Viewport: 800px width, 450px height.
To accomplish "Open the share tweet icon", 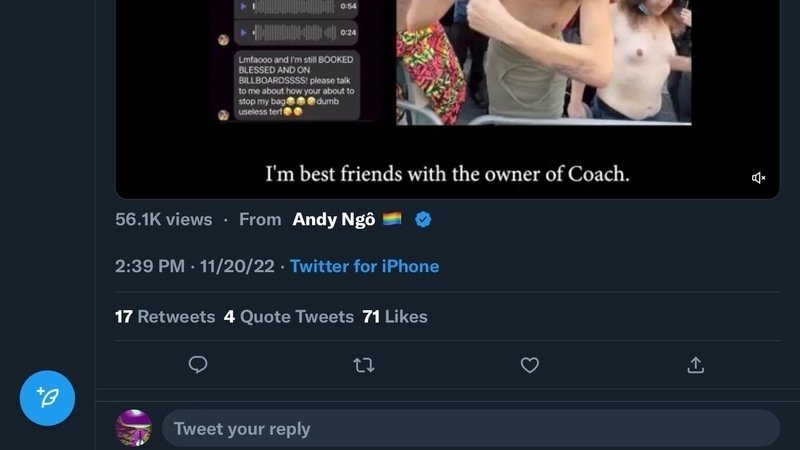I will (696, 365).
